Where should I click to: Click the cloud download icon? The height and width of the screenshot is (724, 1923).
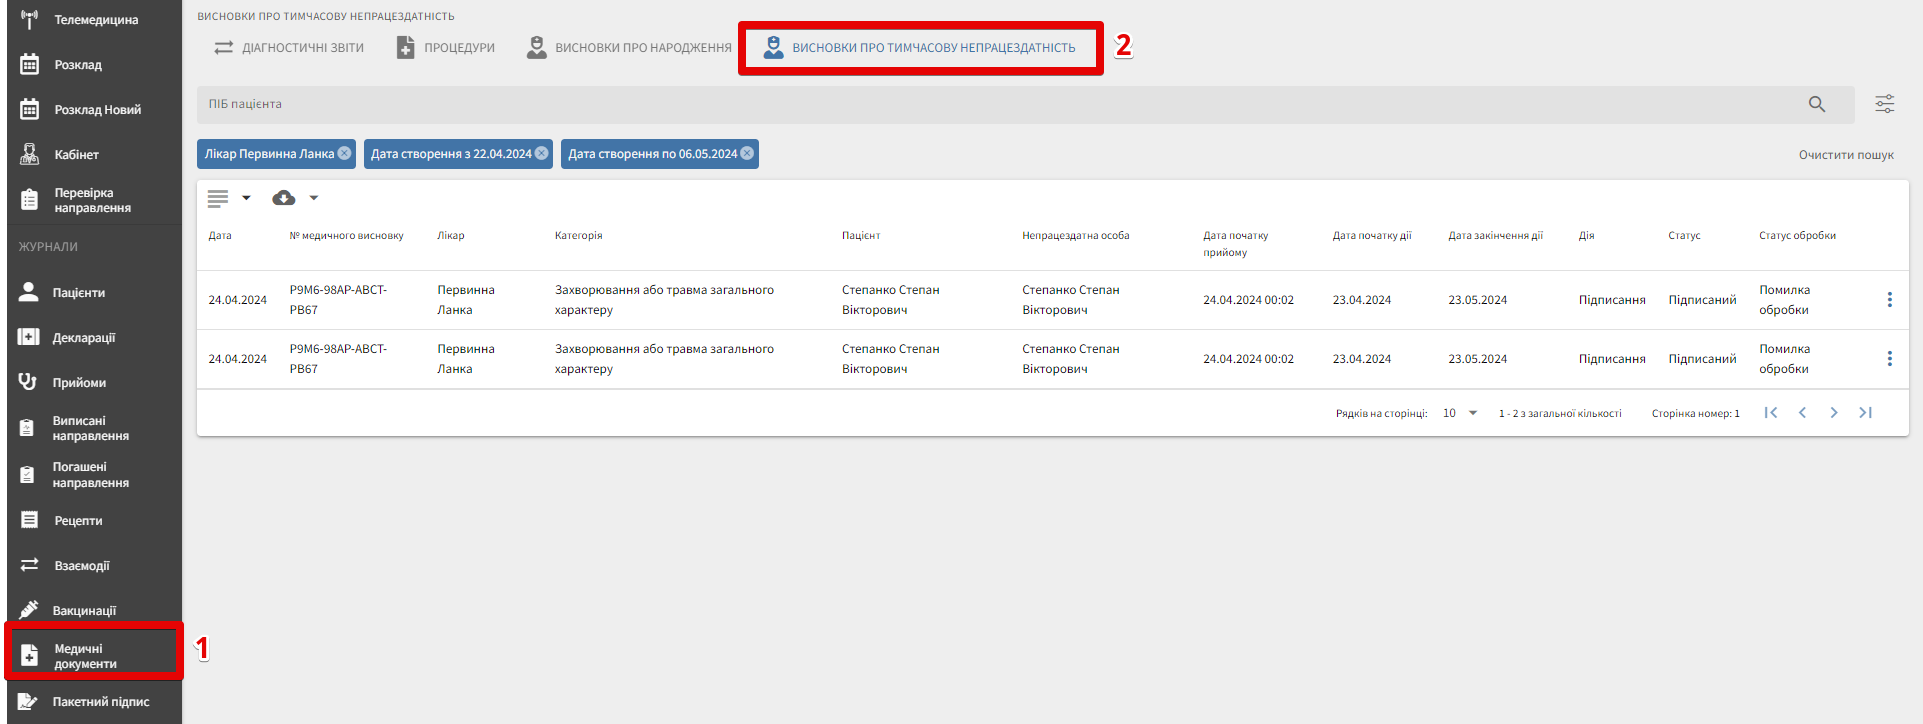point(284,198)
